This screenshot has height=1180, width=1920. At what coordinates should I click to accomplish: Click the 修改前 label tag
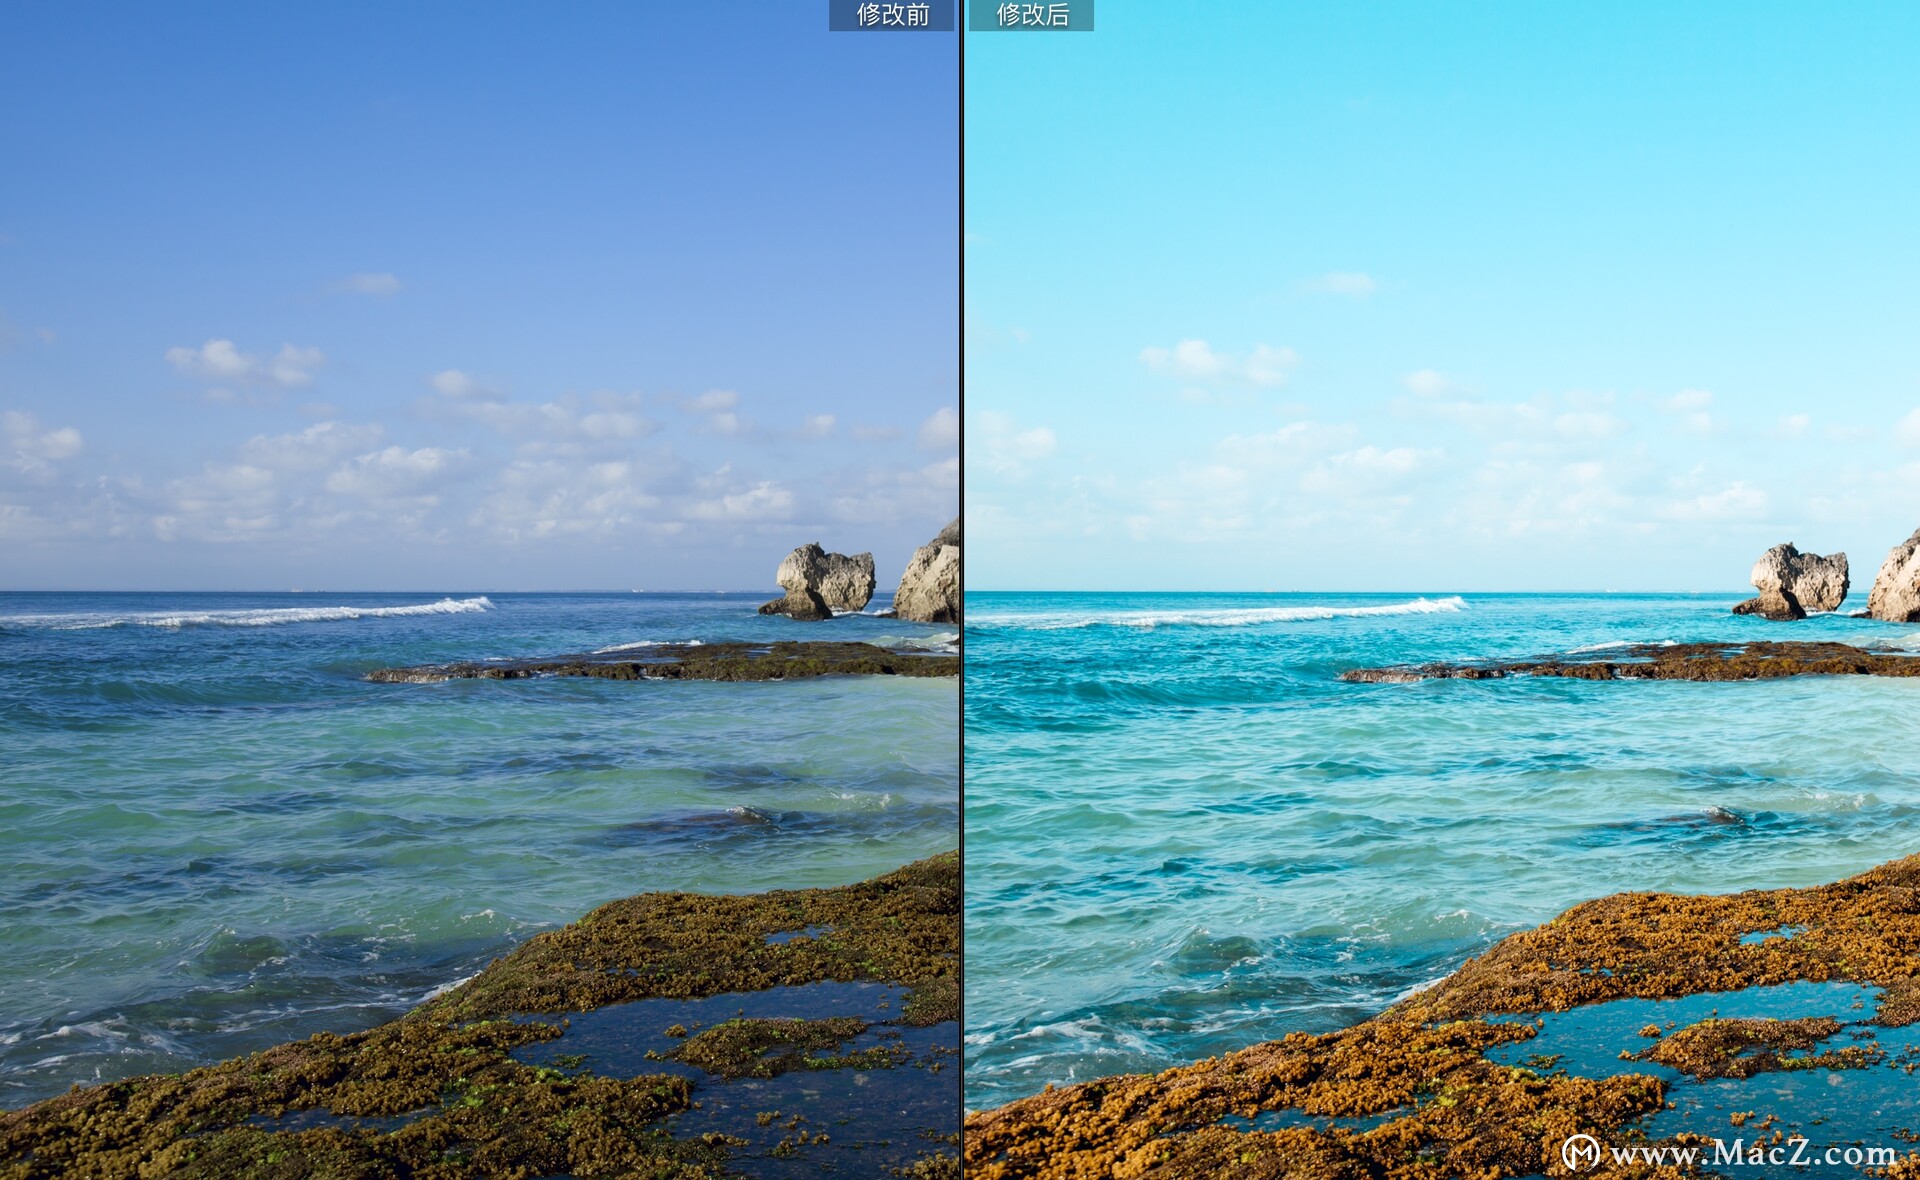(x=891, y=15)
